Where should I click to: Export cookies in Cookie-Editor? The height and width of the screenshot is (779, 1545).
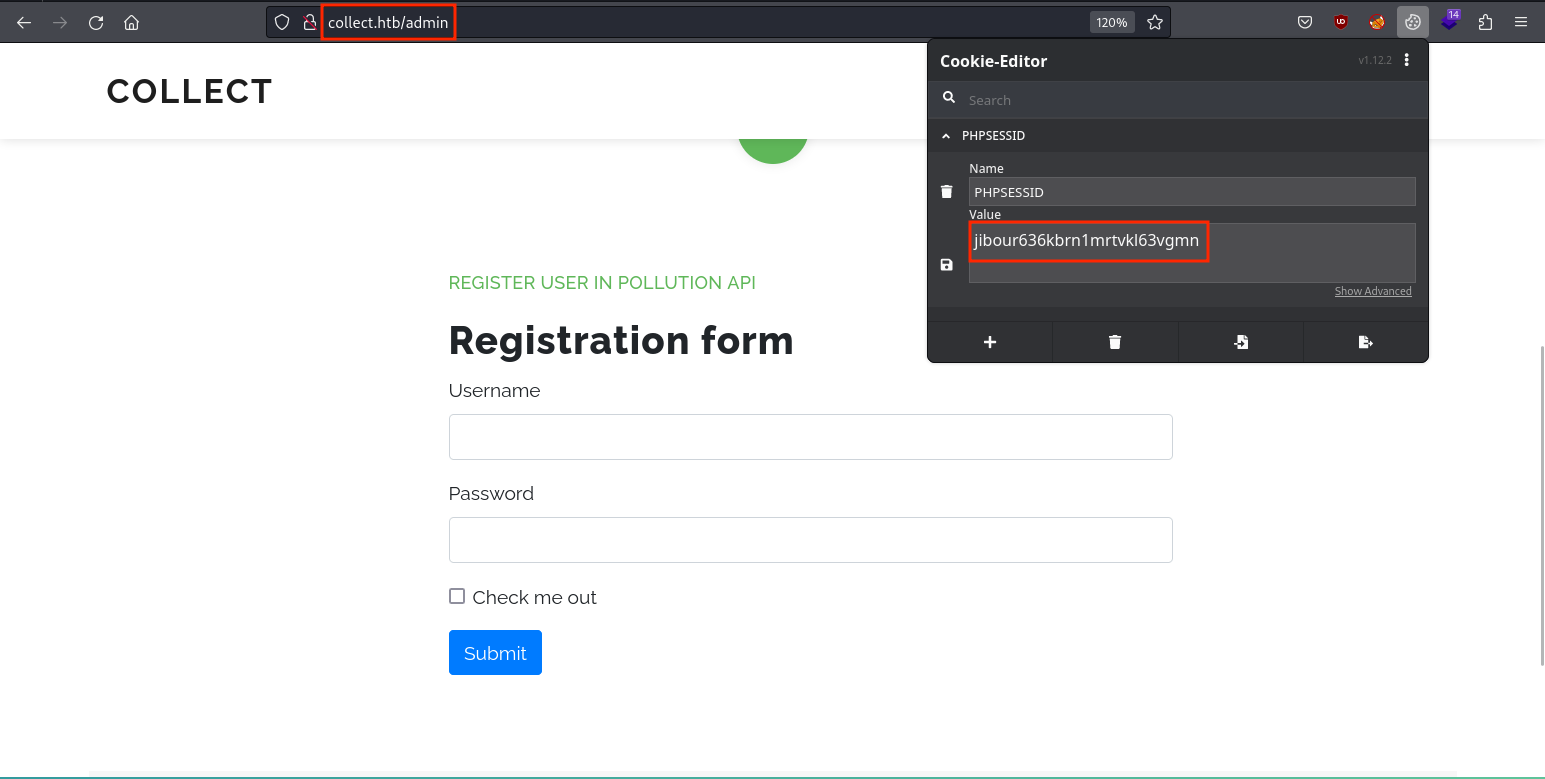(1366, 342)
